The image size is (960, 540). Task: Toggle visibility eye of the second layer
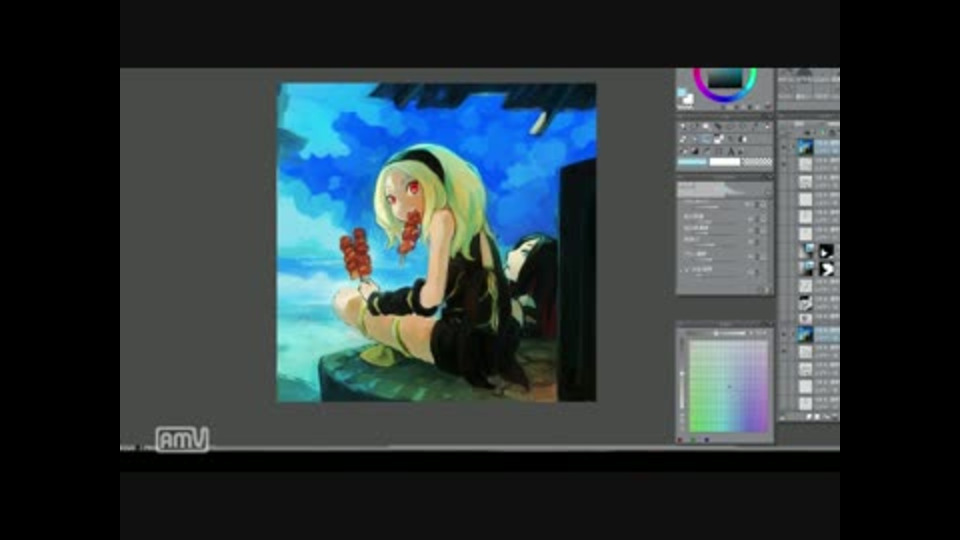click(x=784, y=163)
